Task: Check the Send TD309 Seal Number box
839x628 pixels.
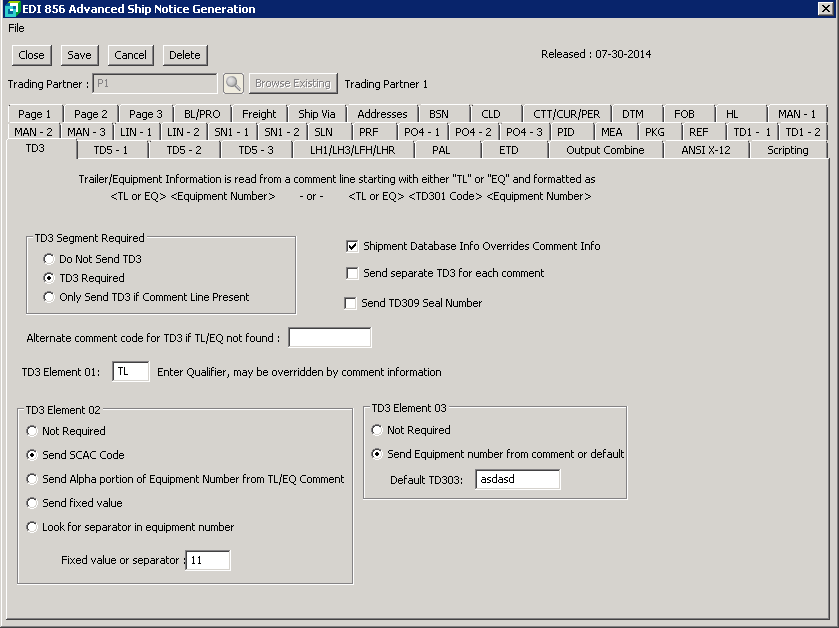Action: [351, 303]
